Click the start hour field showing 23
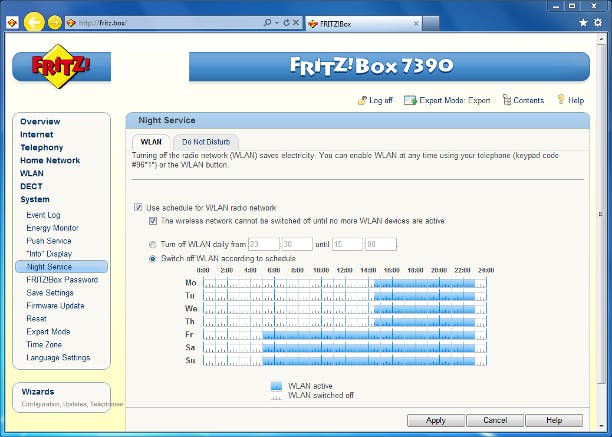 click(264, 244)
